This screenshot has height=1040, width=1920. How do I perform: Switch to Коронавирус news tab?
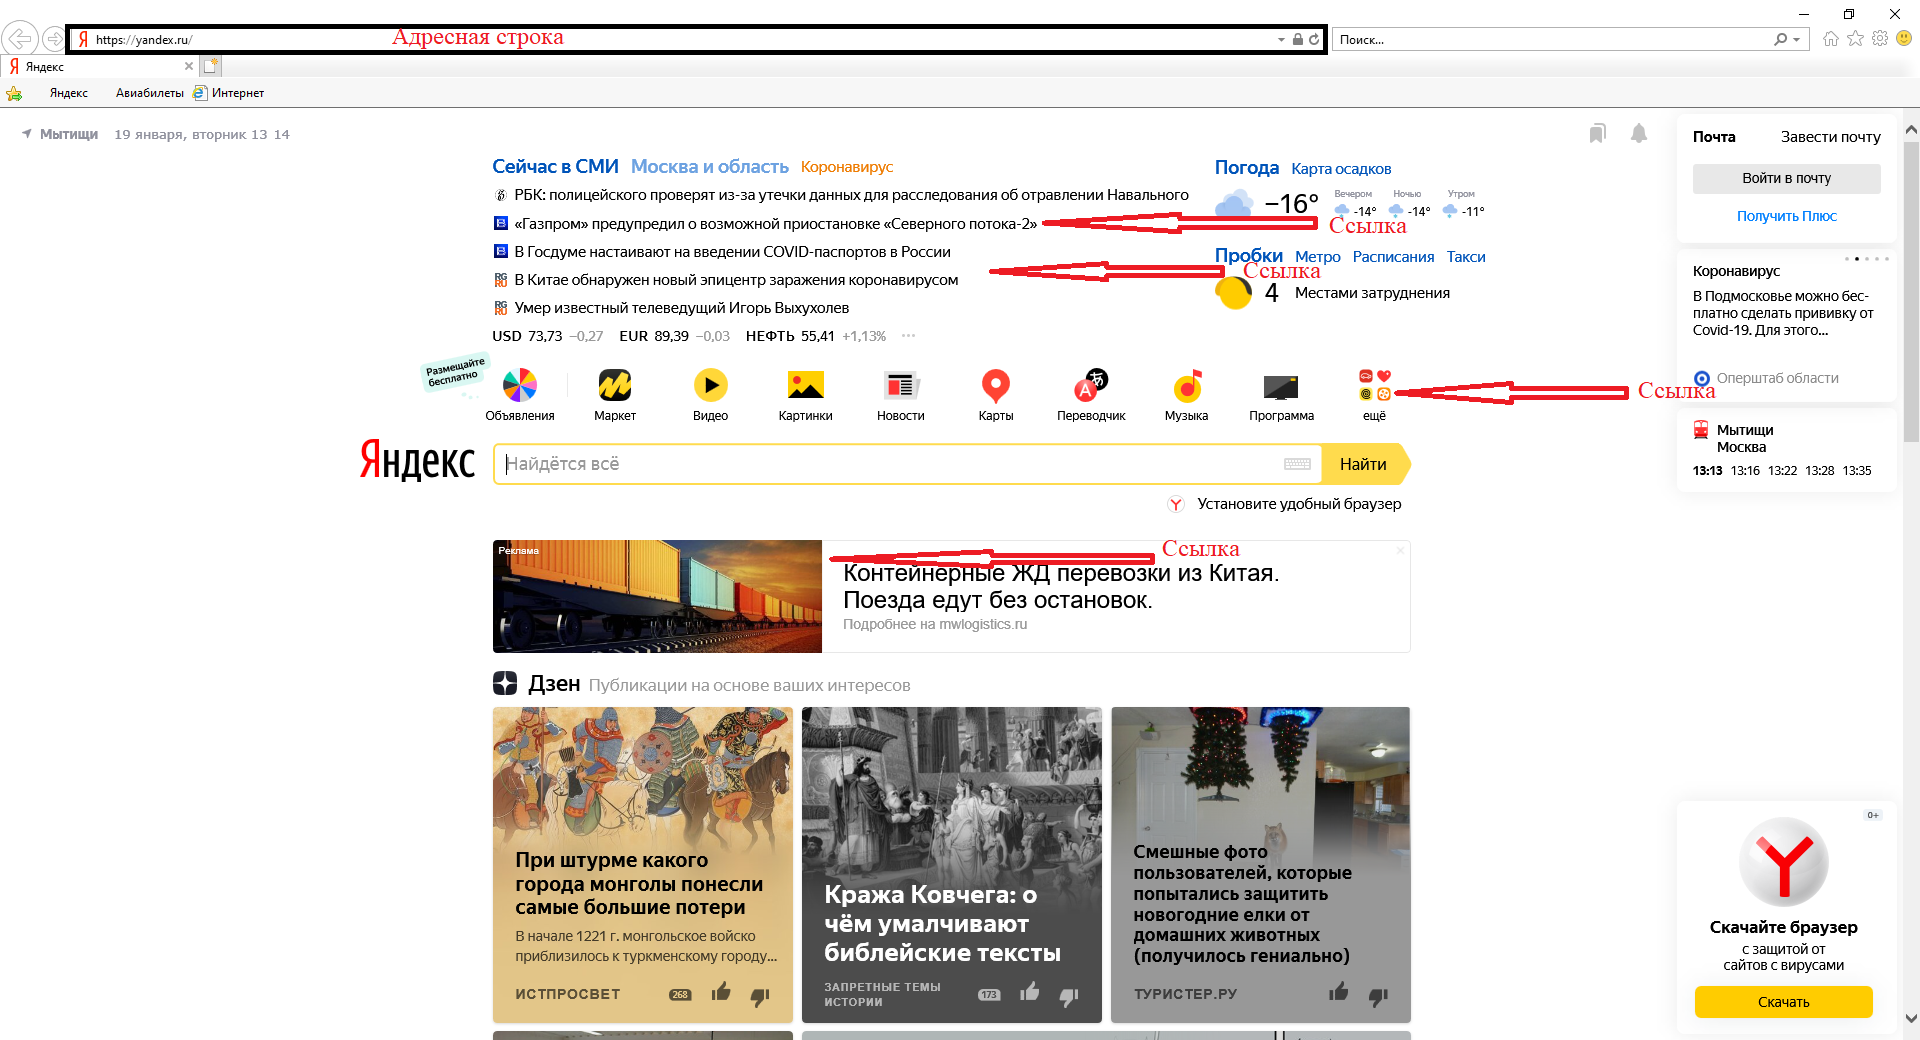click(847, 167)
